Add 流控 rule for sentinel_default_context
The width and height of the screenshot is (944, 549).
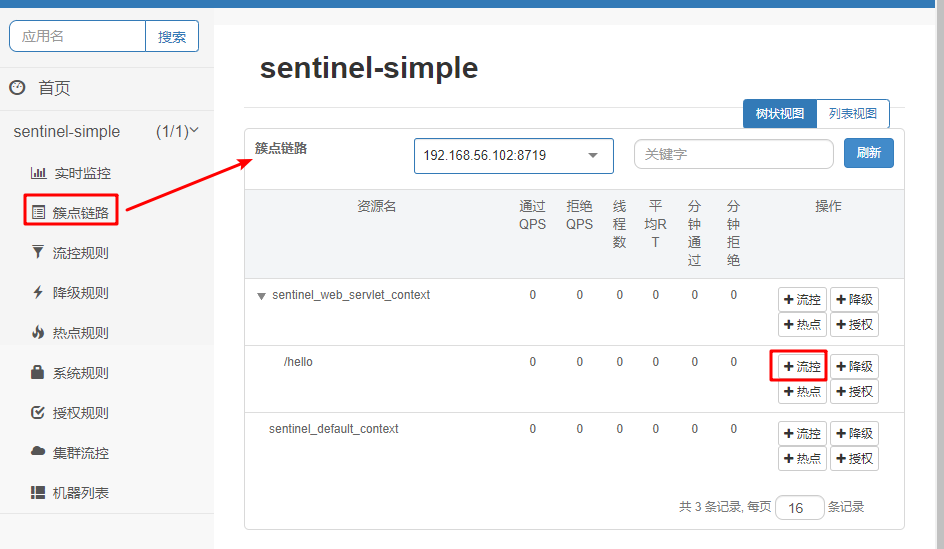coord(802,433)
